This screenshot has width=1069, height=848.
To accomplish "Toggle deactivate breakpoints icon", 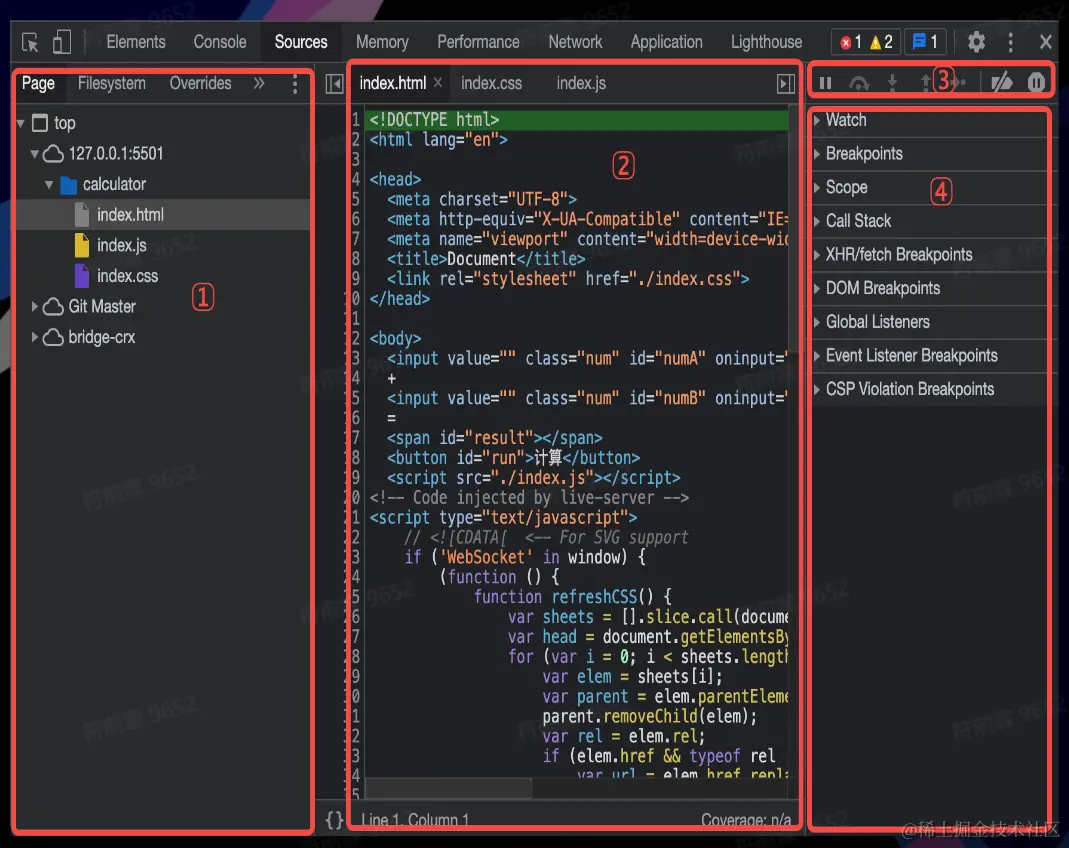I will pos(1002,83).
